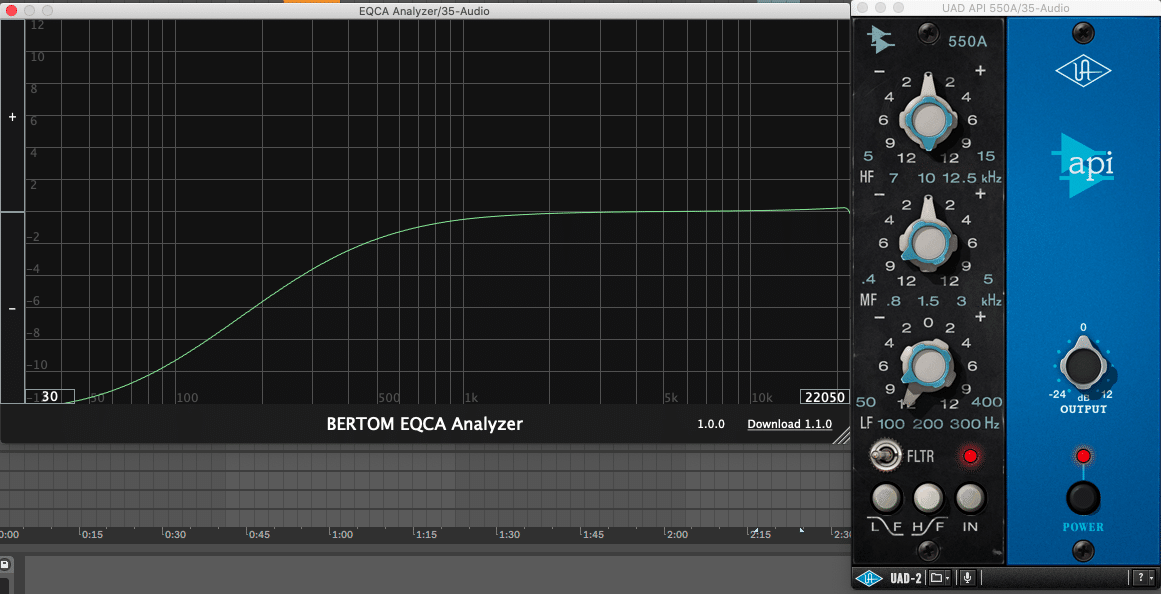Click the 22050 maximum frequency field
The height and width of the screenshot is (594, 1161).
pyautogui.click(x=824, y=396)
